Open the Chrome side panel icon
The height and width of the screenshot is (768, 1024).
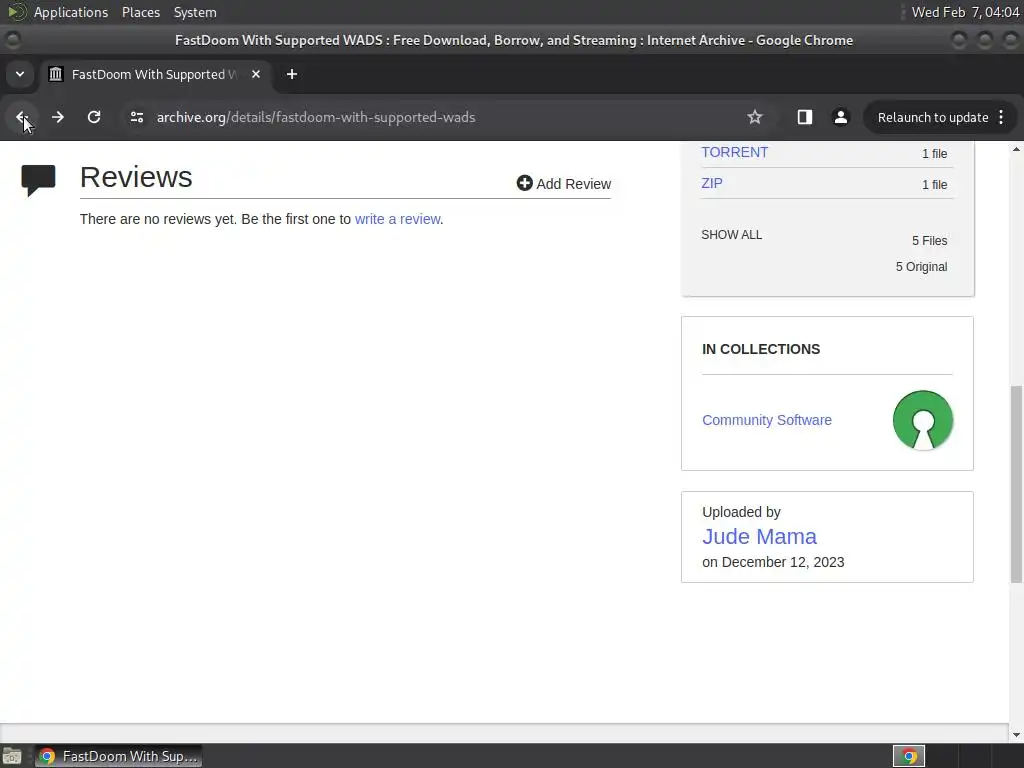[x=805, y=118]
